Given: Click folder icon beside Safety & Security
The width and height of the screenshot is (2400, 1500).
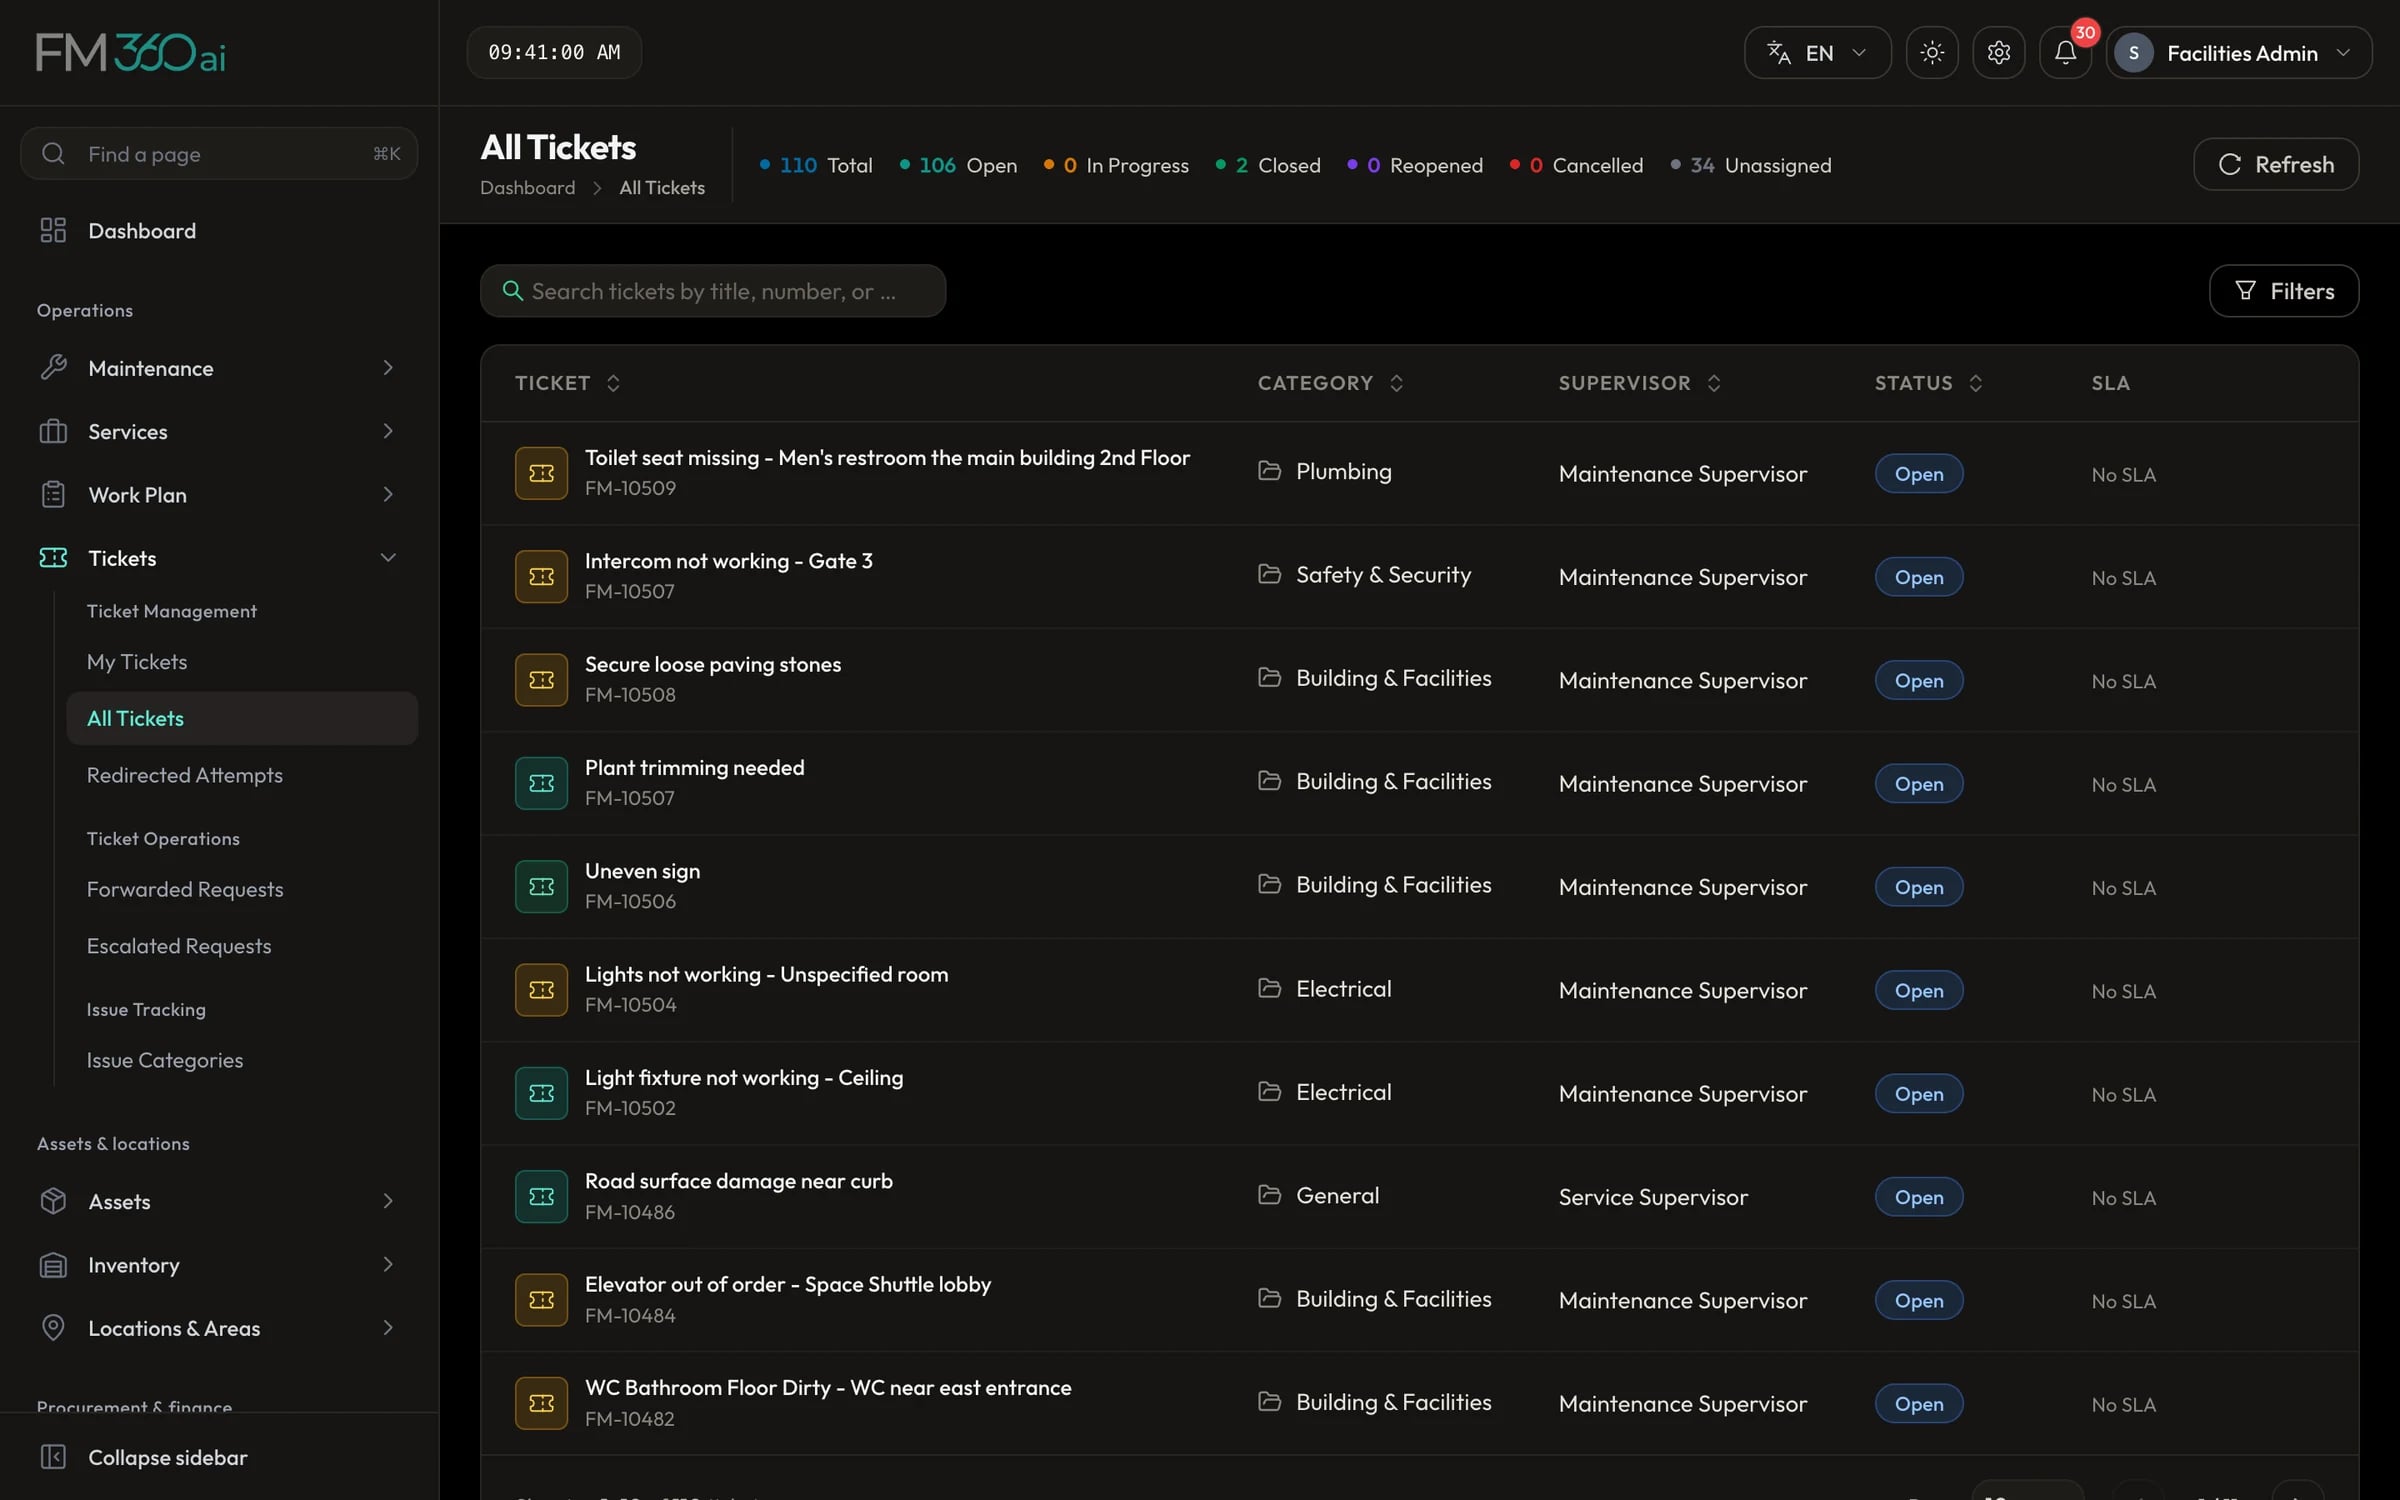Looking at the screenshot, I should coord(1269,574).
